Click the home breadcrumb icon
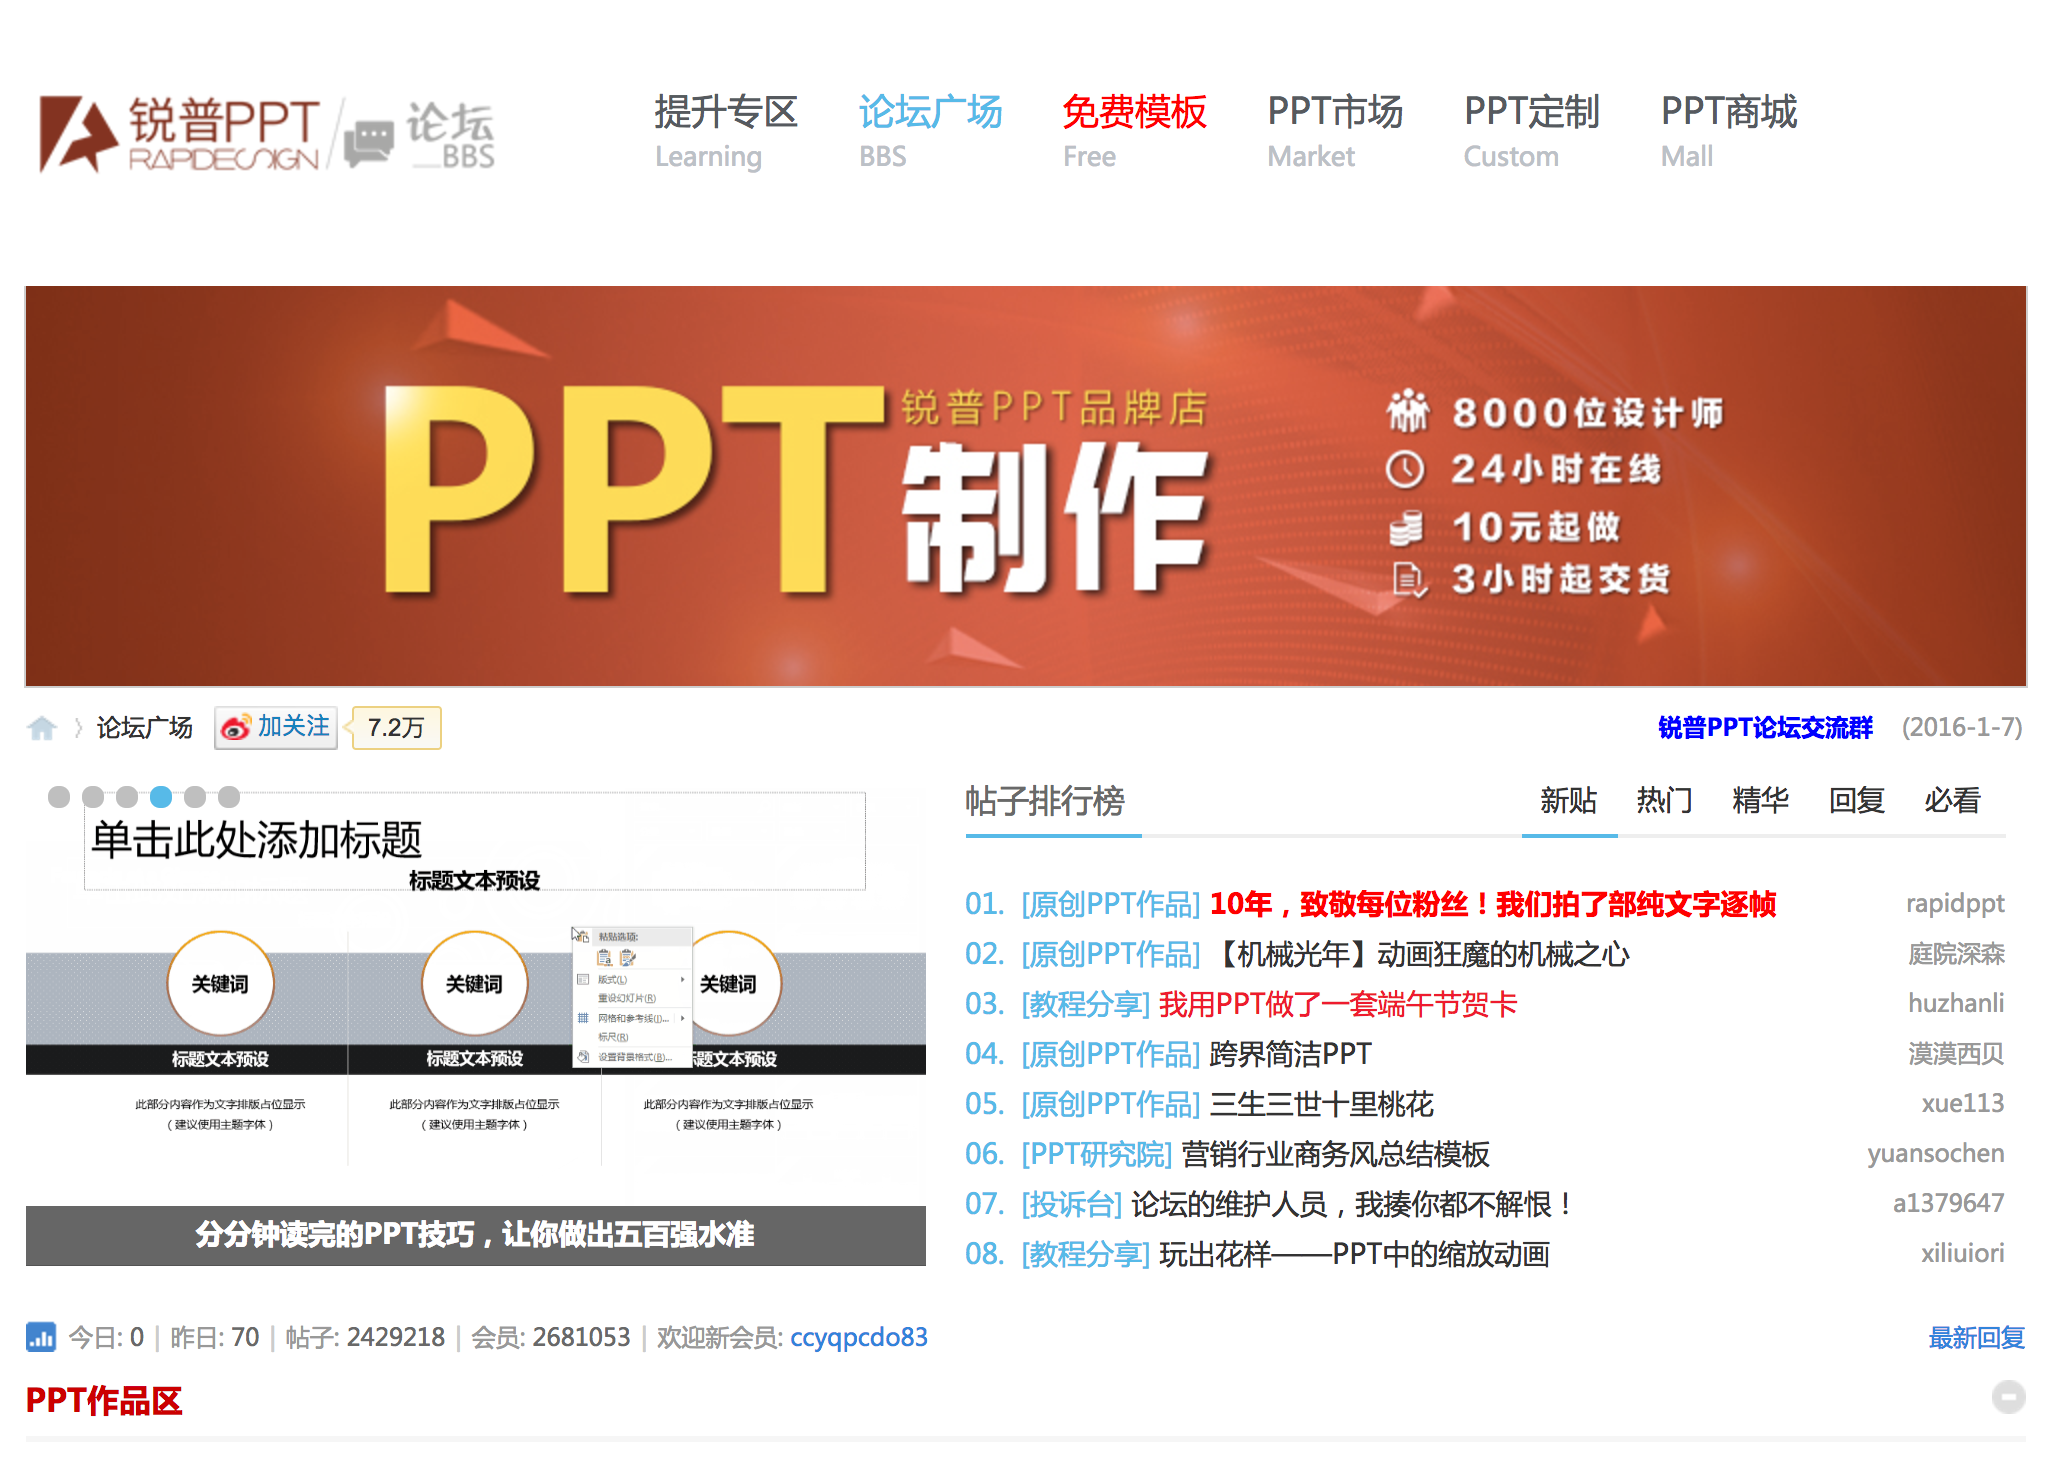Viewport: 2052px width, 1464px height. 42,728
